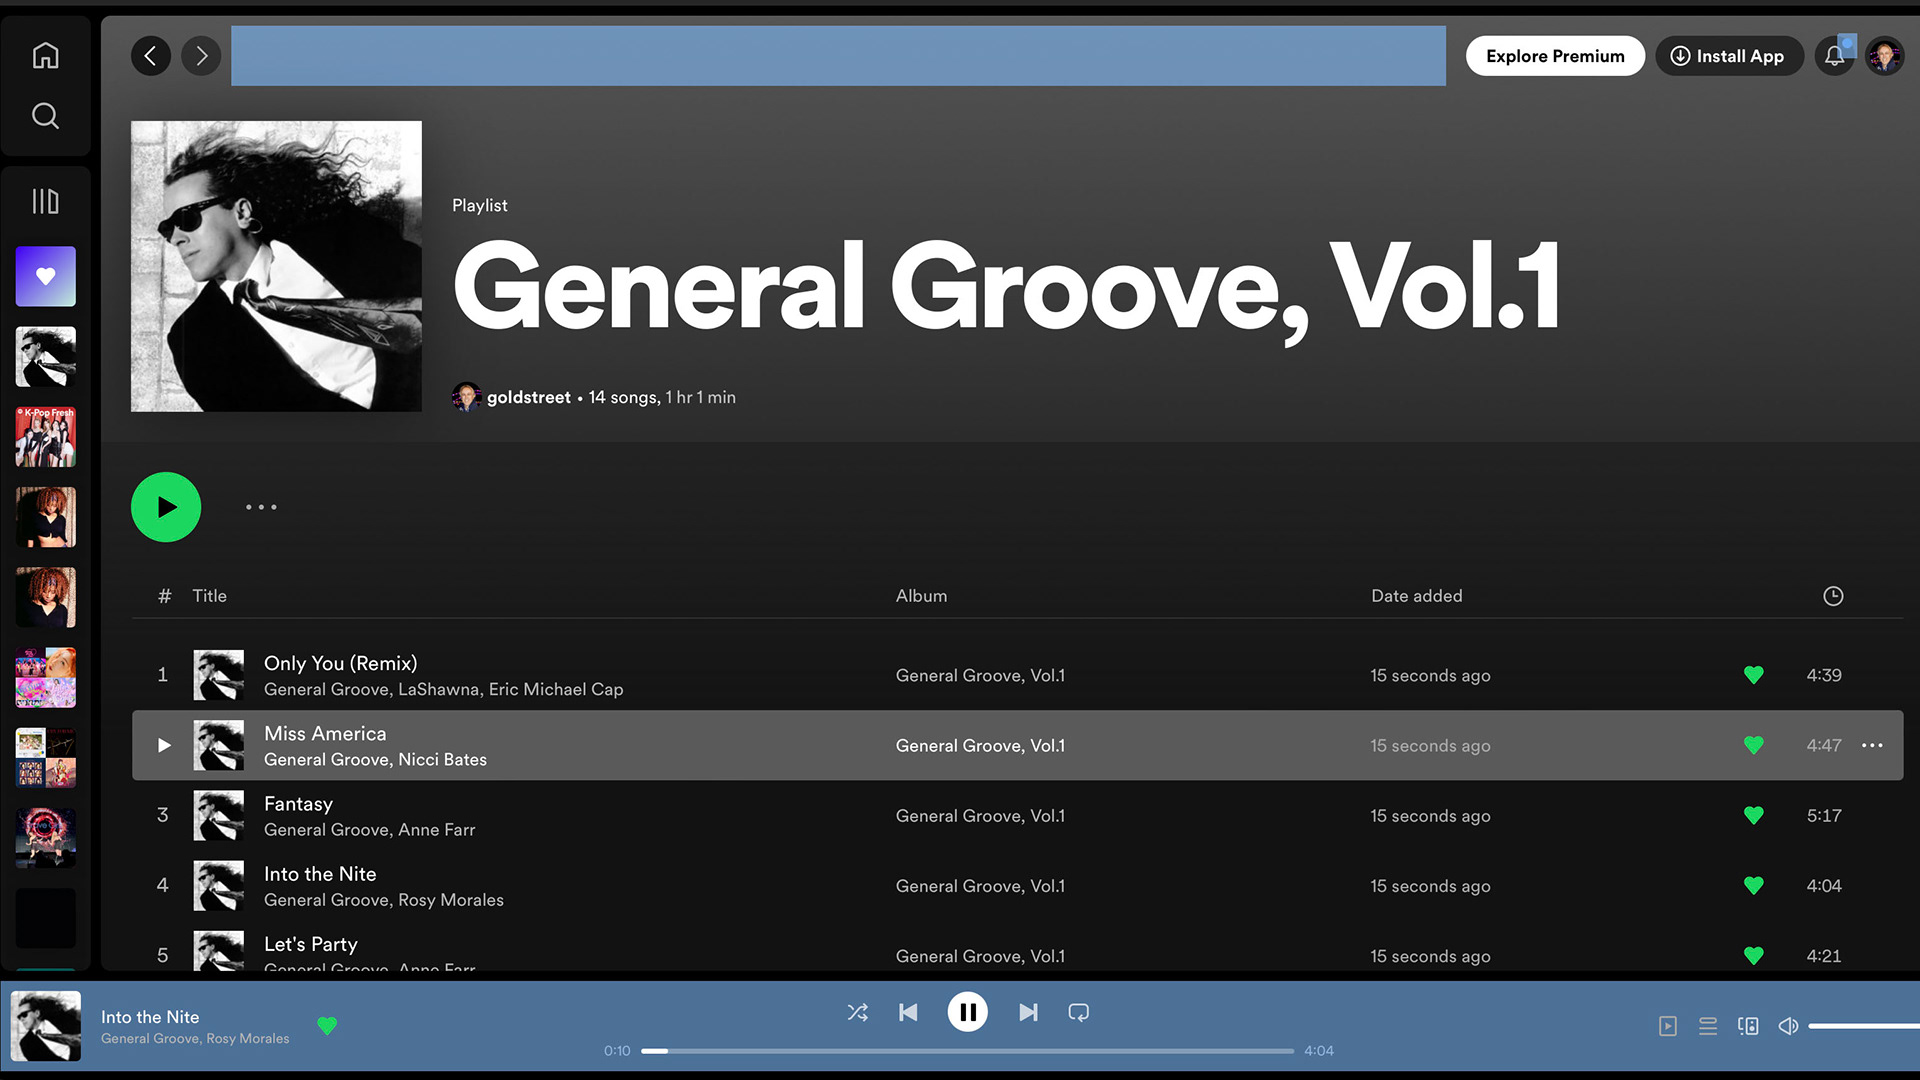The width and height of the screenshot is (1920, 1080).
Task: Open LaShawna artist link
Action: pos(439,689)
